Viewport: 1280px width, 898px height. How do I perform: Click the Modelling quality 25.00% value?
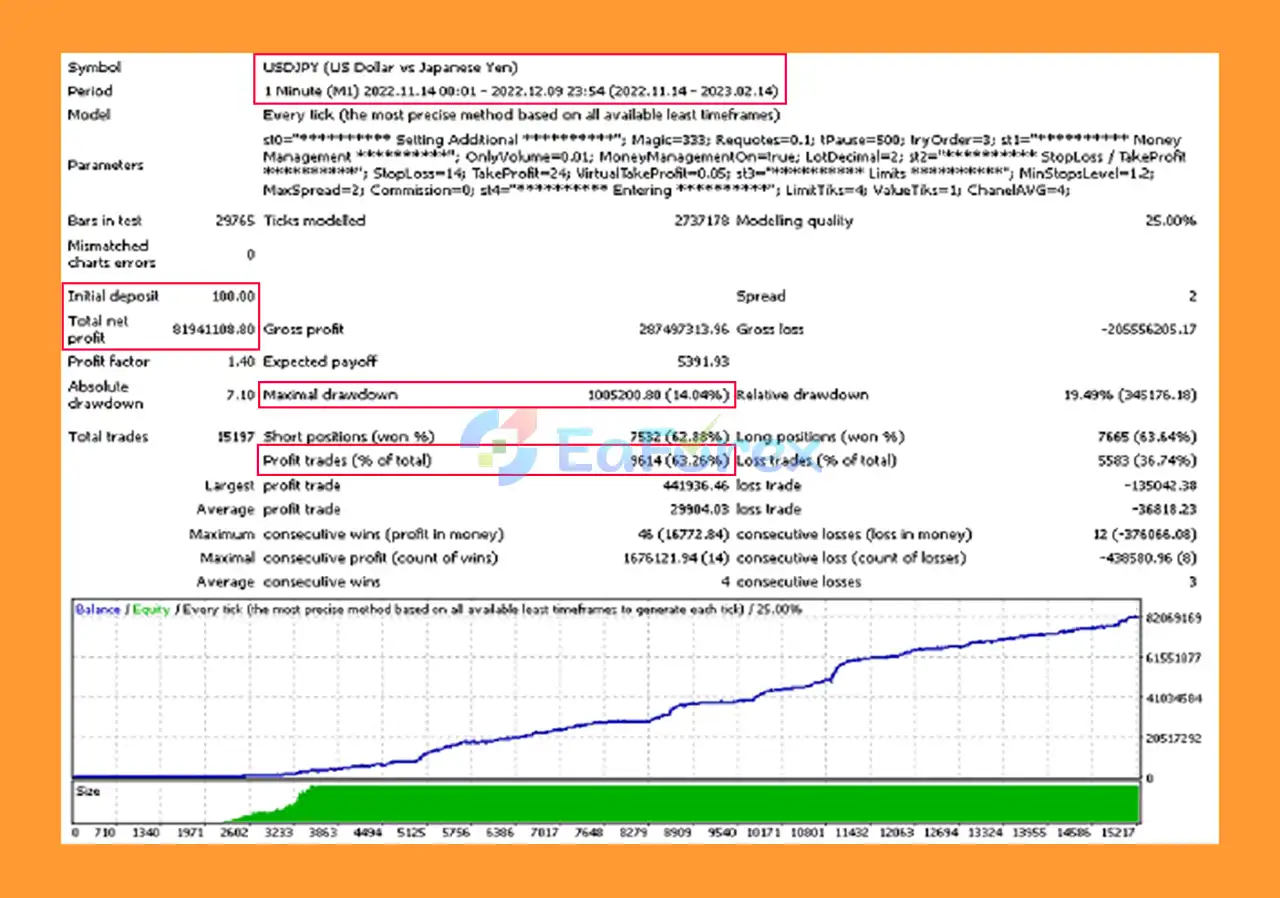pos(1170,221)
